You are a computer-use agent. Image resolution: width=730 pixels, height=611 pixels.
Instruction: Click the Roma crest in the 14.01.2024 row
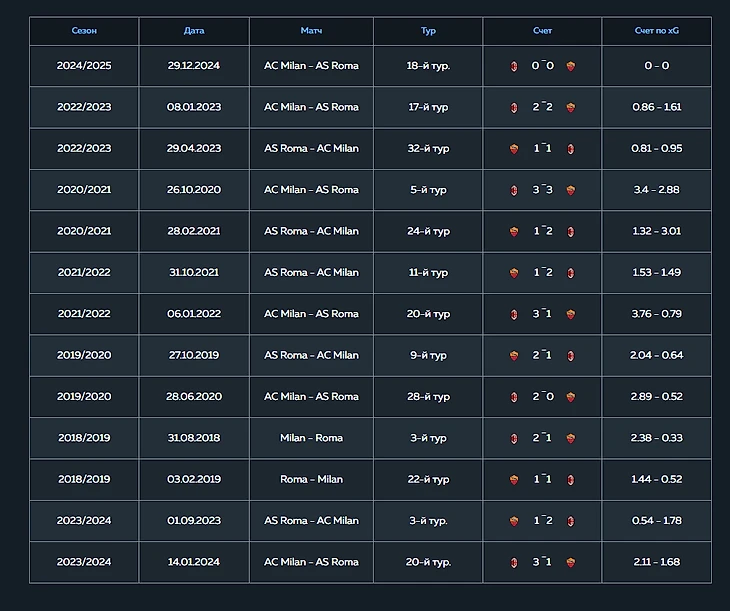[x=570, y=563]
